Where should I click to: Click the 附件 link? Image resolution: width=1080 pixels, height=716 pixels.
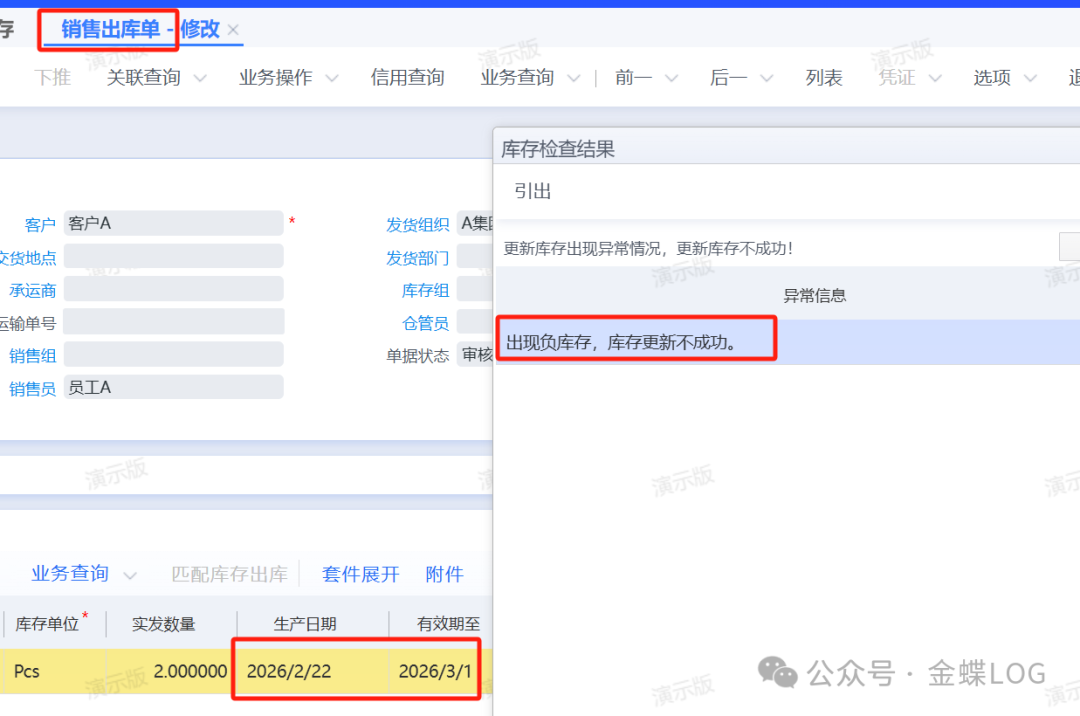click(x=444, y=574)
